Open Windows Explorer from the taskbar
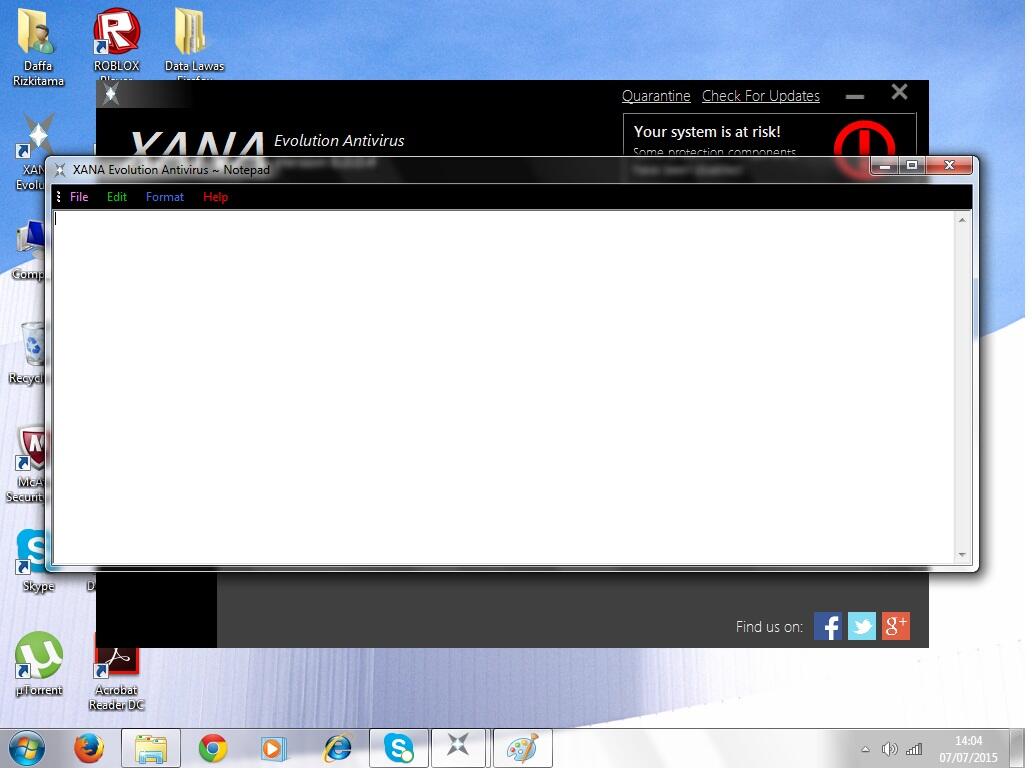Image resolution: width=1032 pixels, height=784 pixels. 151,748
